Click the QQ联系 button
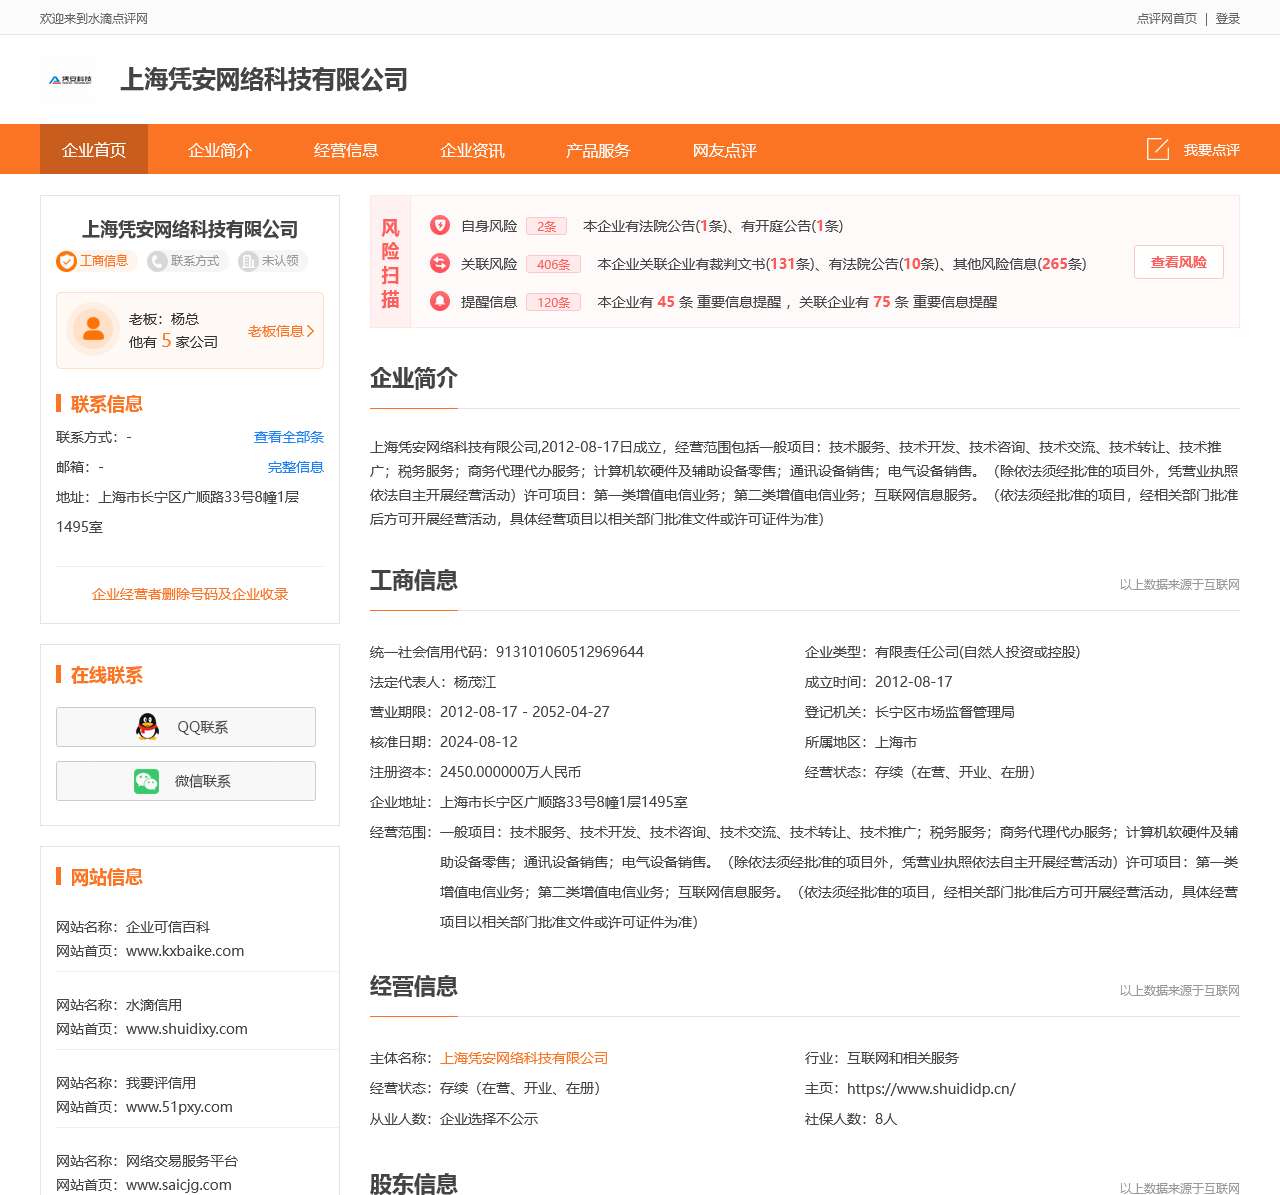Image resolution: width=1280 pixels, height=1195 pixels. pyautogui.click(x=186, y=727)
